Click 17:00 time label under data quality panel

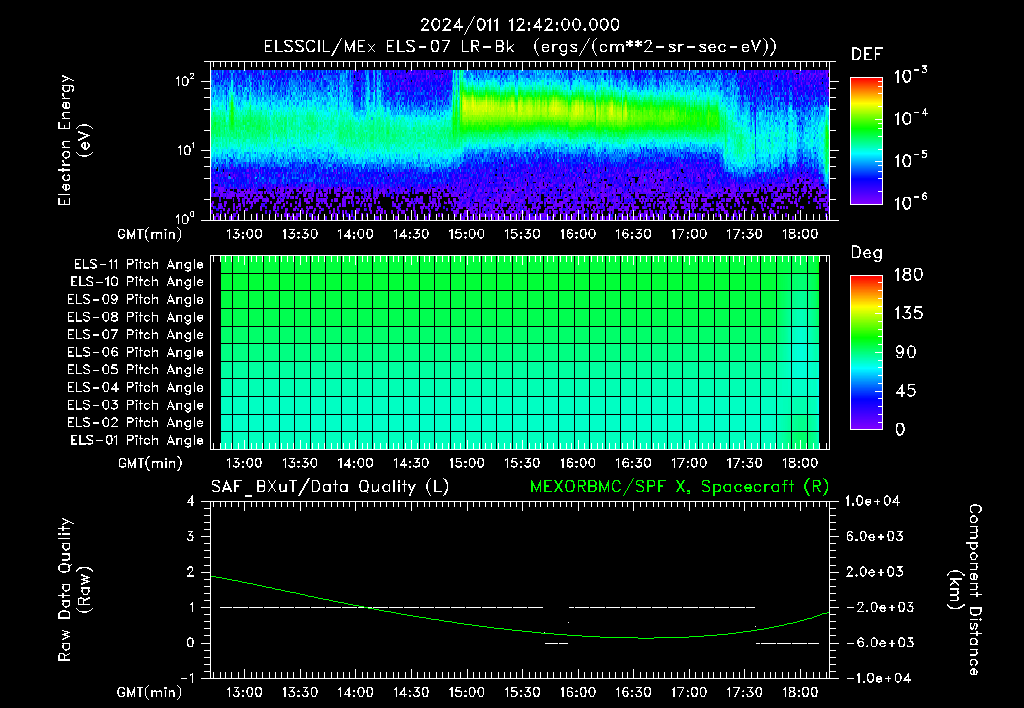pyautogui.click(x=689, y=692)
